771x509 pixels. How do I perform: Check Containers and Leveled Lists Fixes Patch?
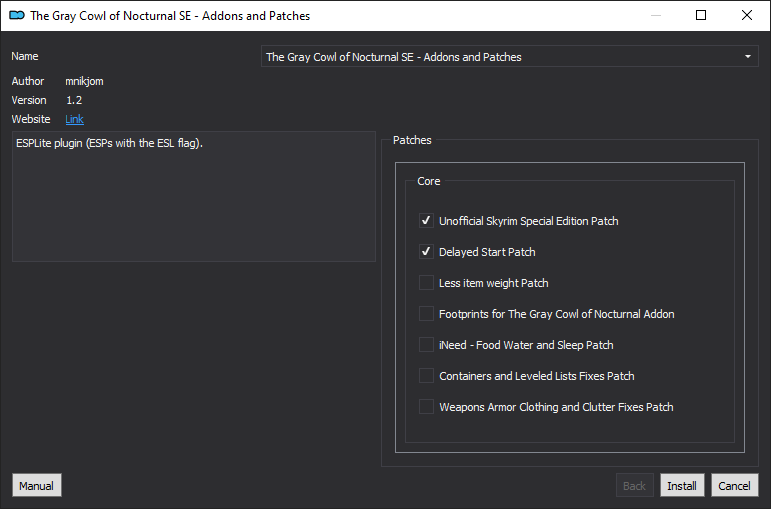pyautogui.click(x=426, y=376)
